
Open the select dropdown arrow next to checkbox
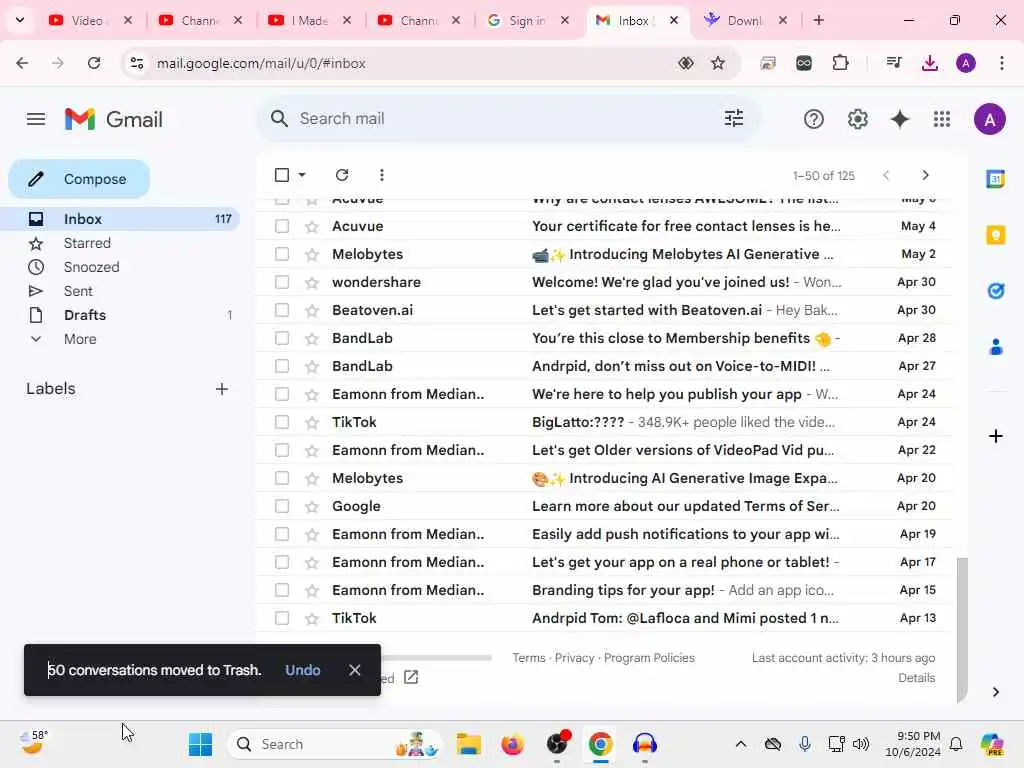coord(302,175)
